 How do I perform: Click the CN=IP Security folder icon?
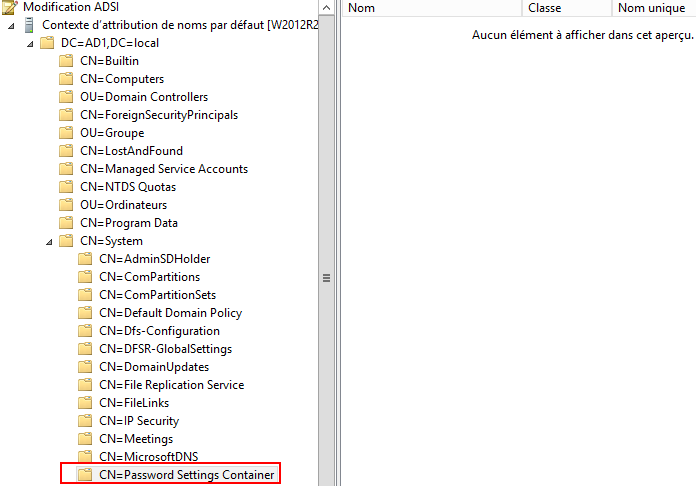85,421
